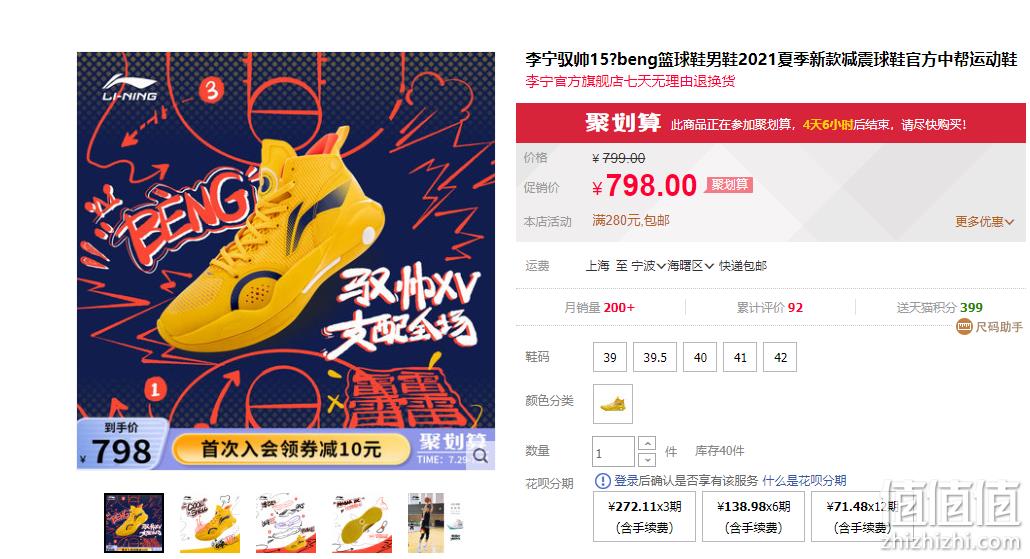This screenshot has width=1030, height=559.
Task: Increase quantity with the up arrow
Action: [x=646, y=443]
